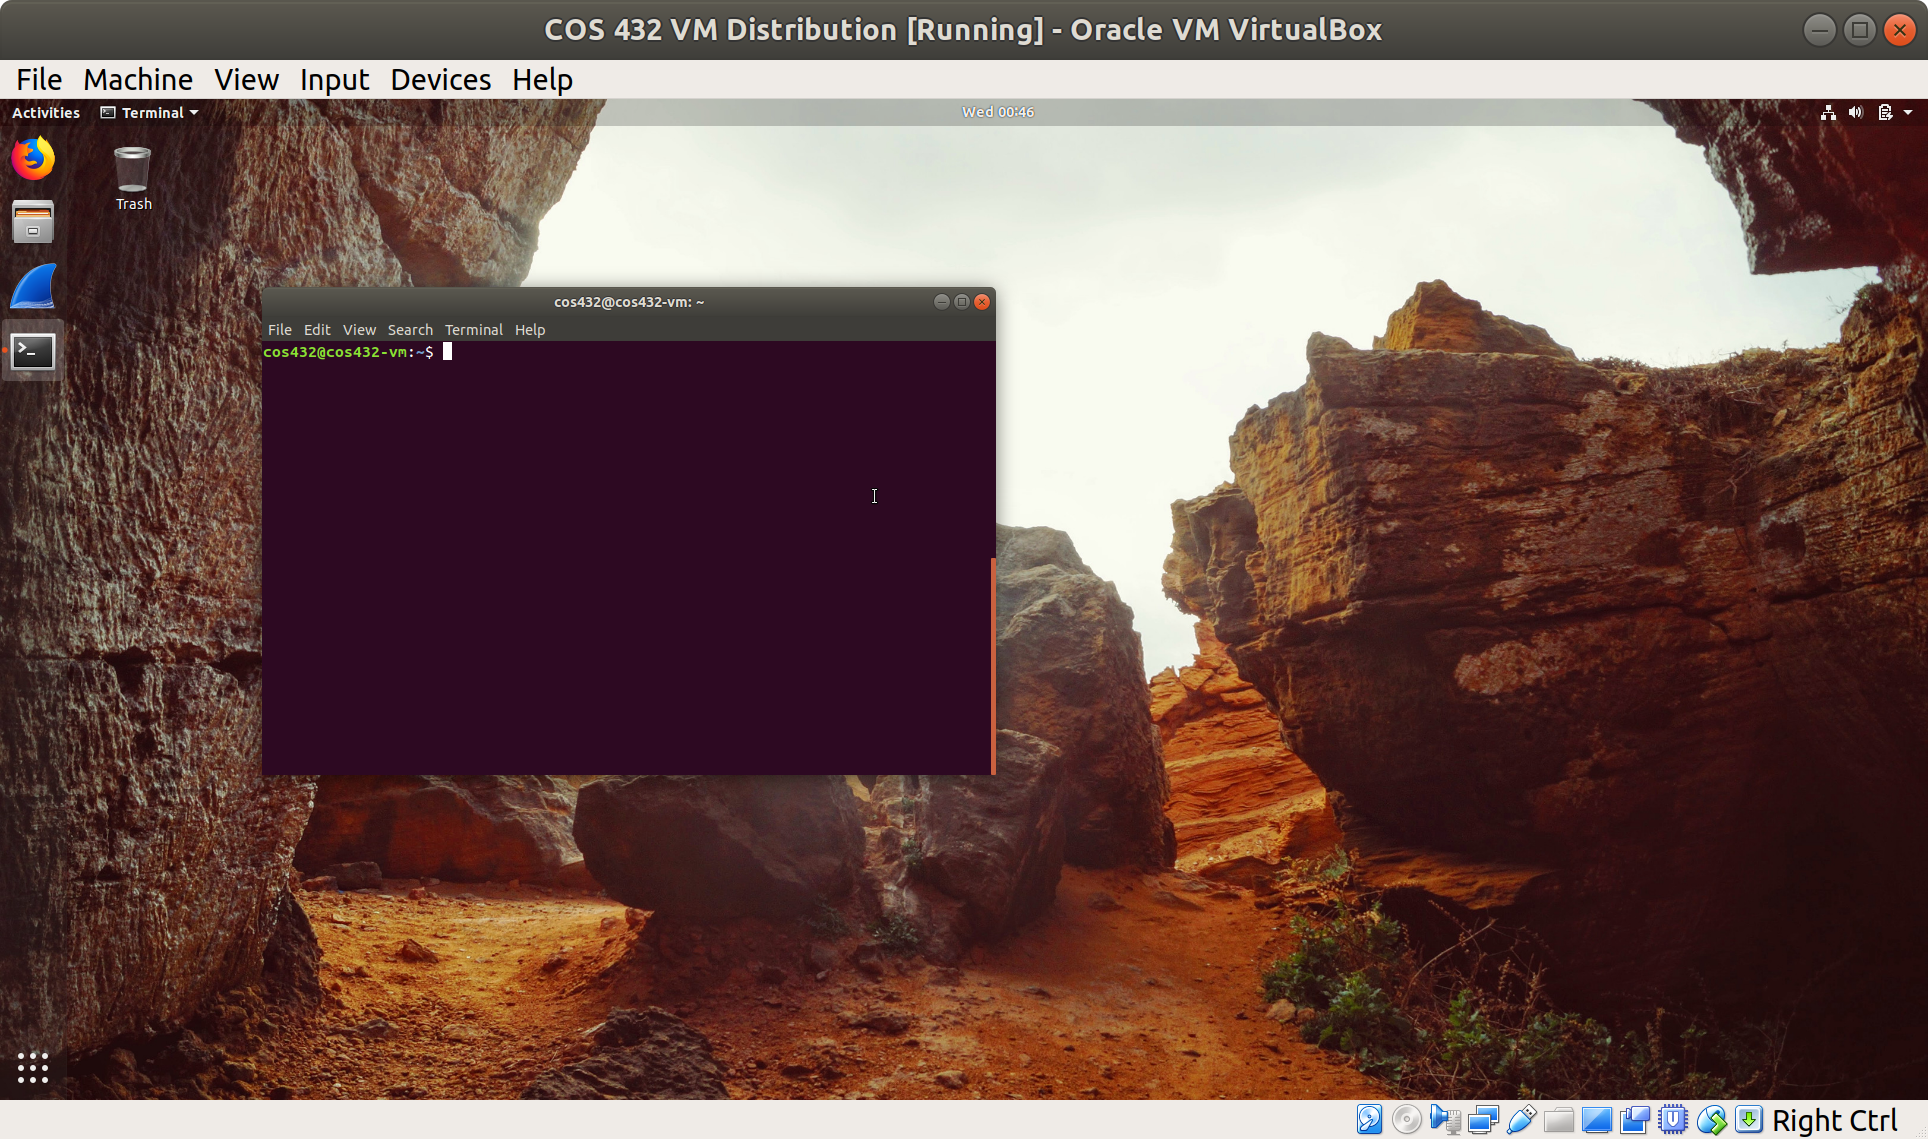
Task: Open the terminal window's Help menu
Action: tap(530, 329)
